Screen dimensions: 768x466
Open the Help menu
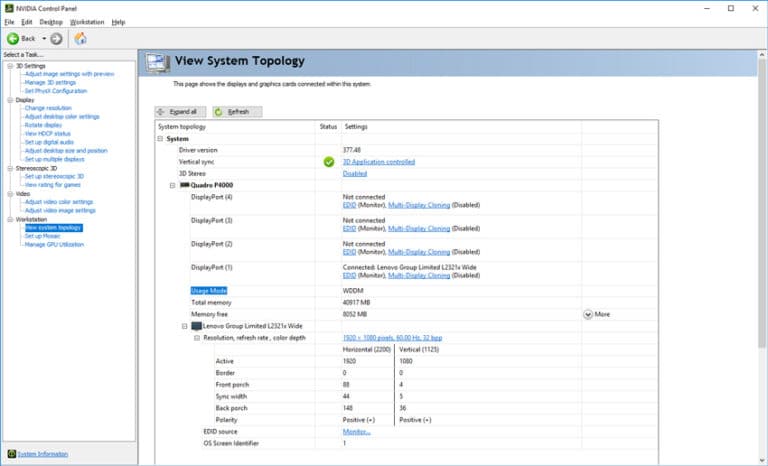tap(118, 22)
